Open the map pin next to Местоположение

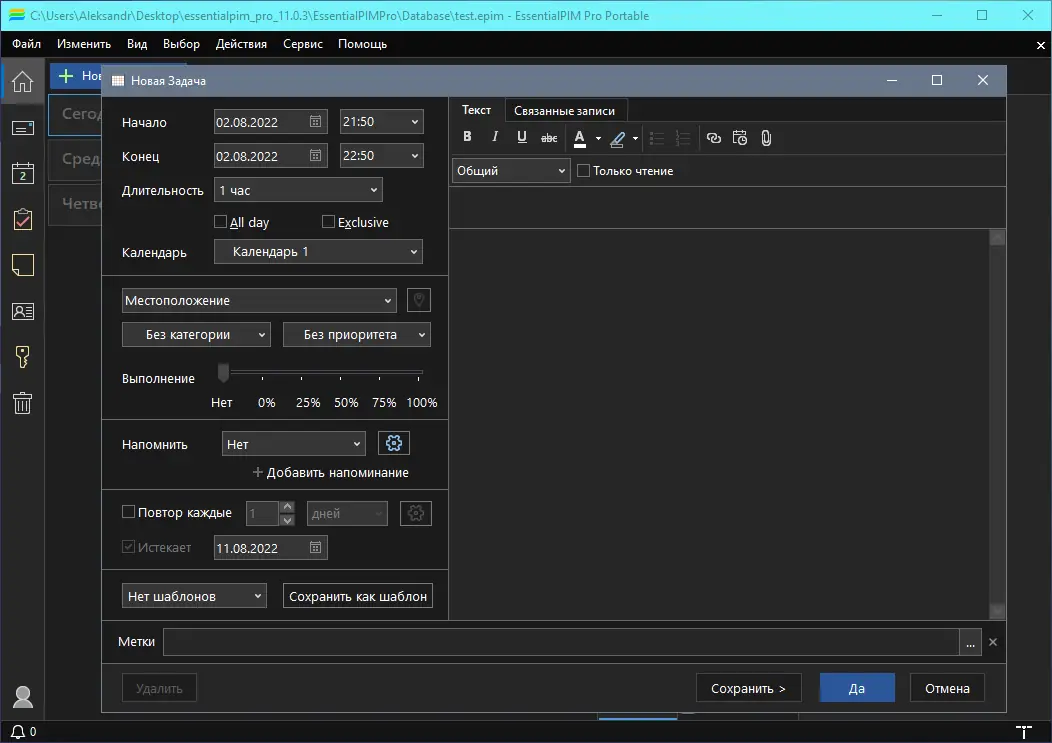click(418, 300)
